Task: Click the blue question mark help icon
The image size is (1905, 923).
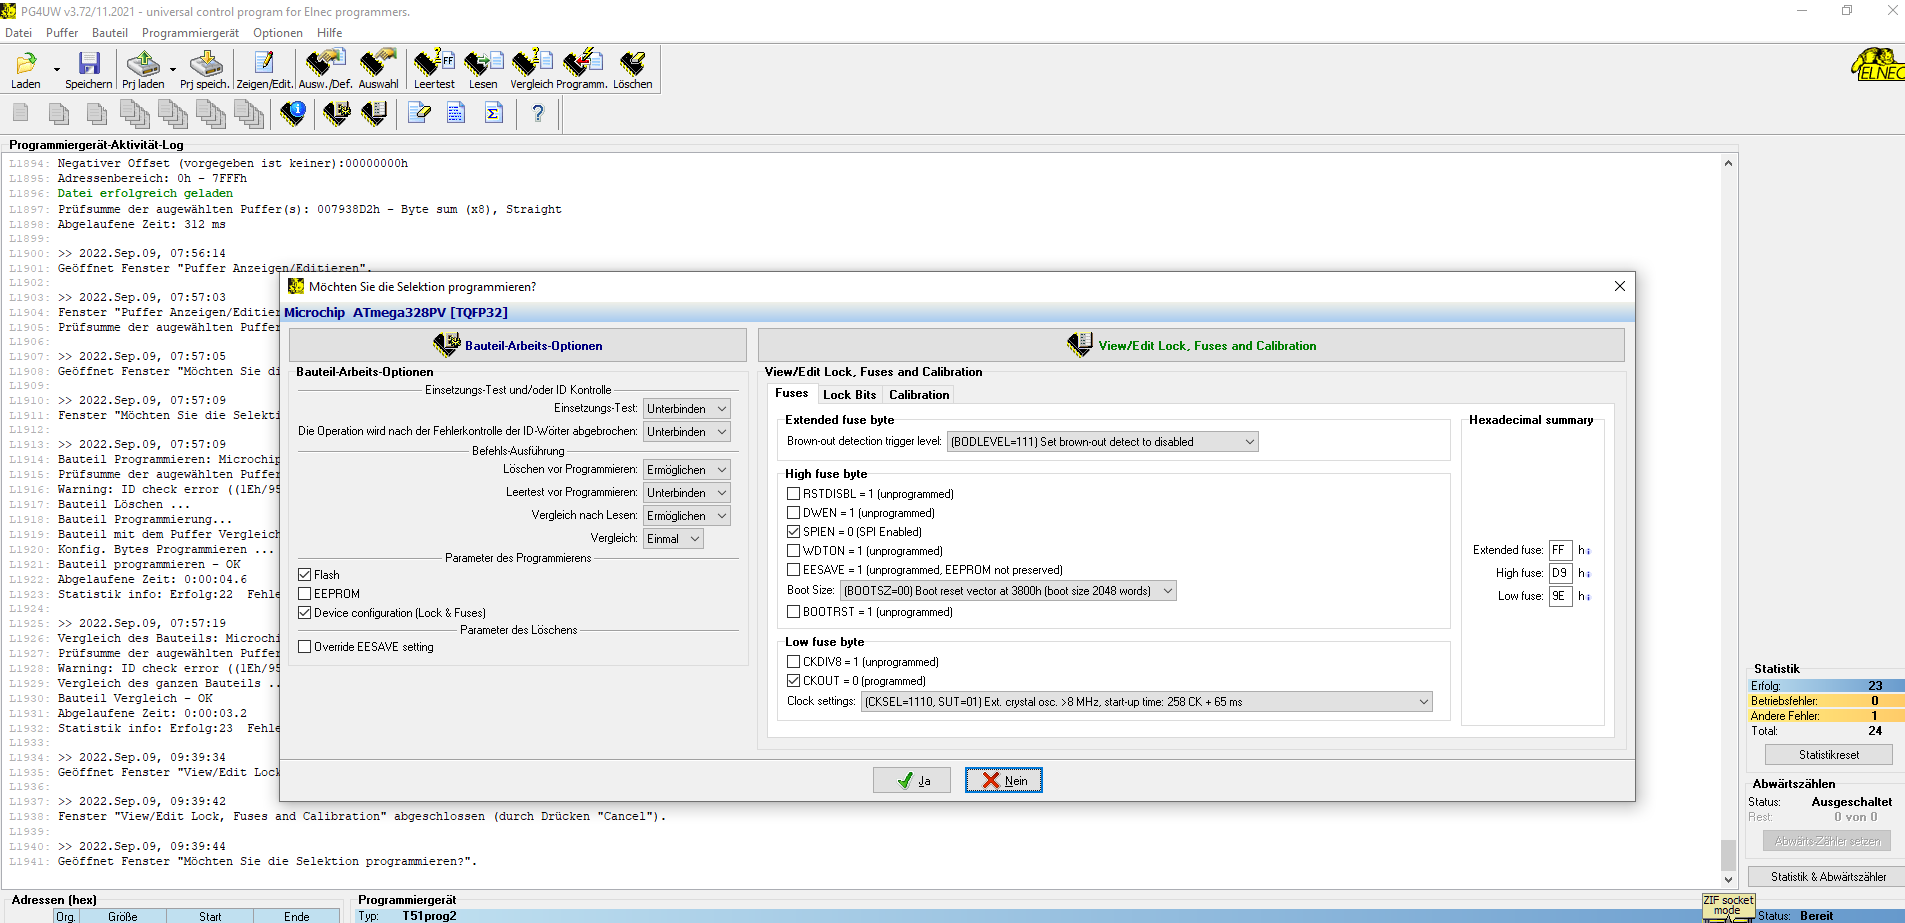Action: 538,113
